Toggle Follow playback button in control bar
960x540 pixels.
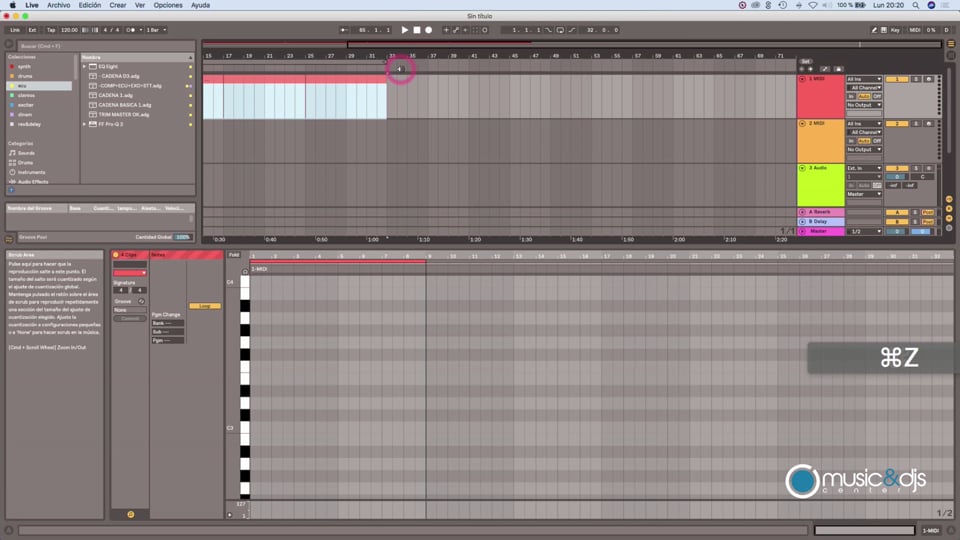pos(344,29)
